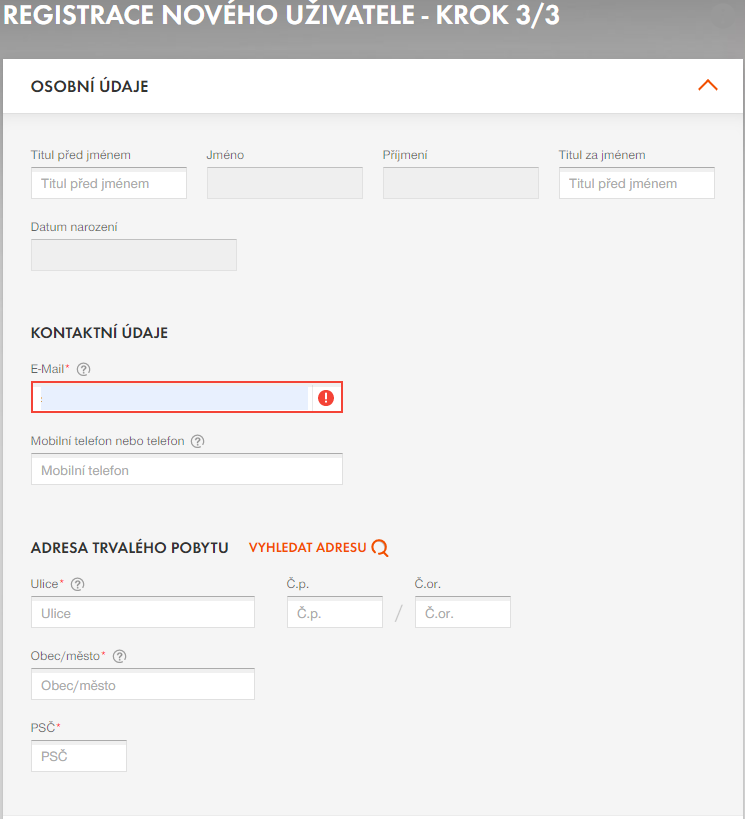Open the Vyhledat adresu link

point(307,548)
